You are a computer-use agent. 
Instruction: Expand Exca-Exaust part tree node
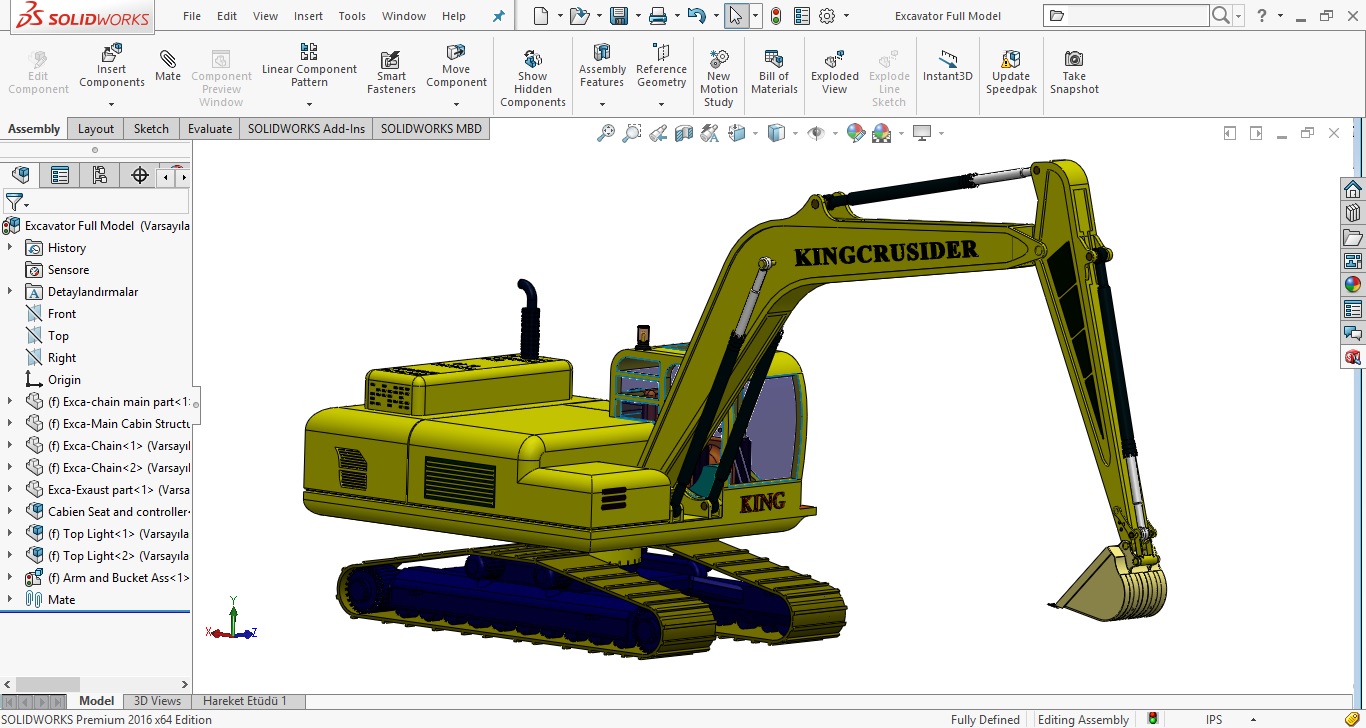coord(10,489)
